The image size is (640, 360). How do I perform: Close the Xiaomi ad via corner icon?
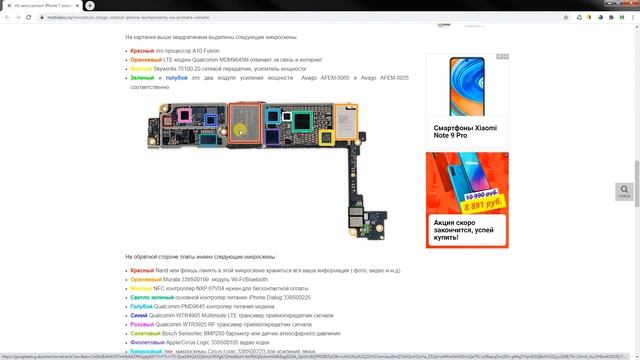point(506,56)
